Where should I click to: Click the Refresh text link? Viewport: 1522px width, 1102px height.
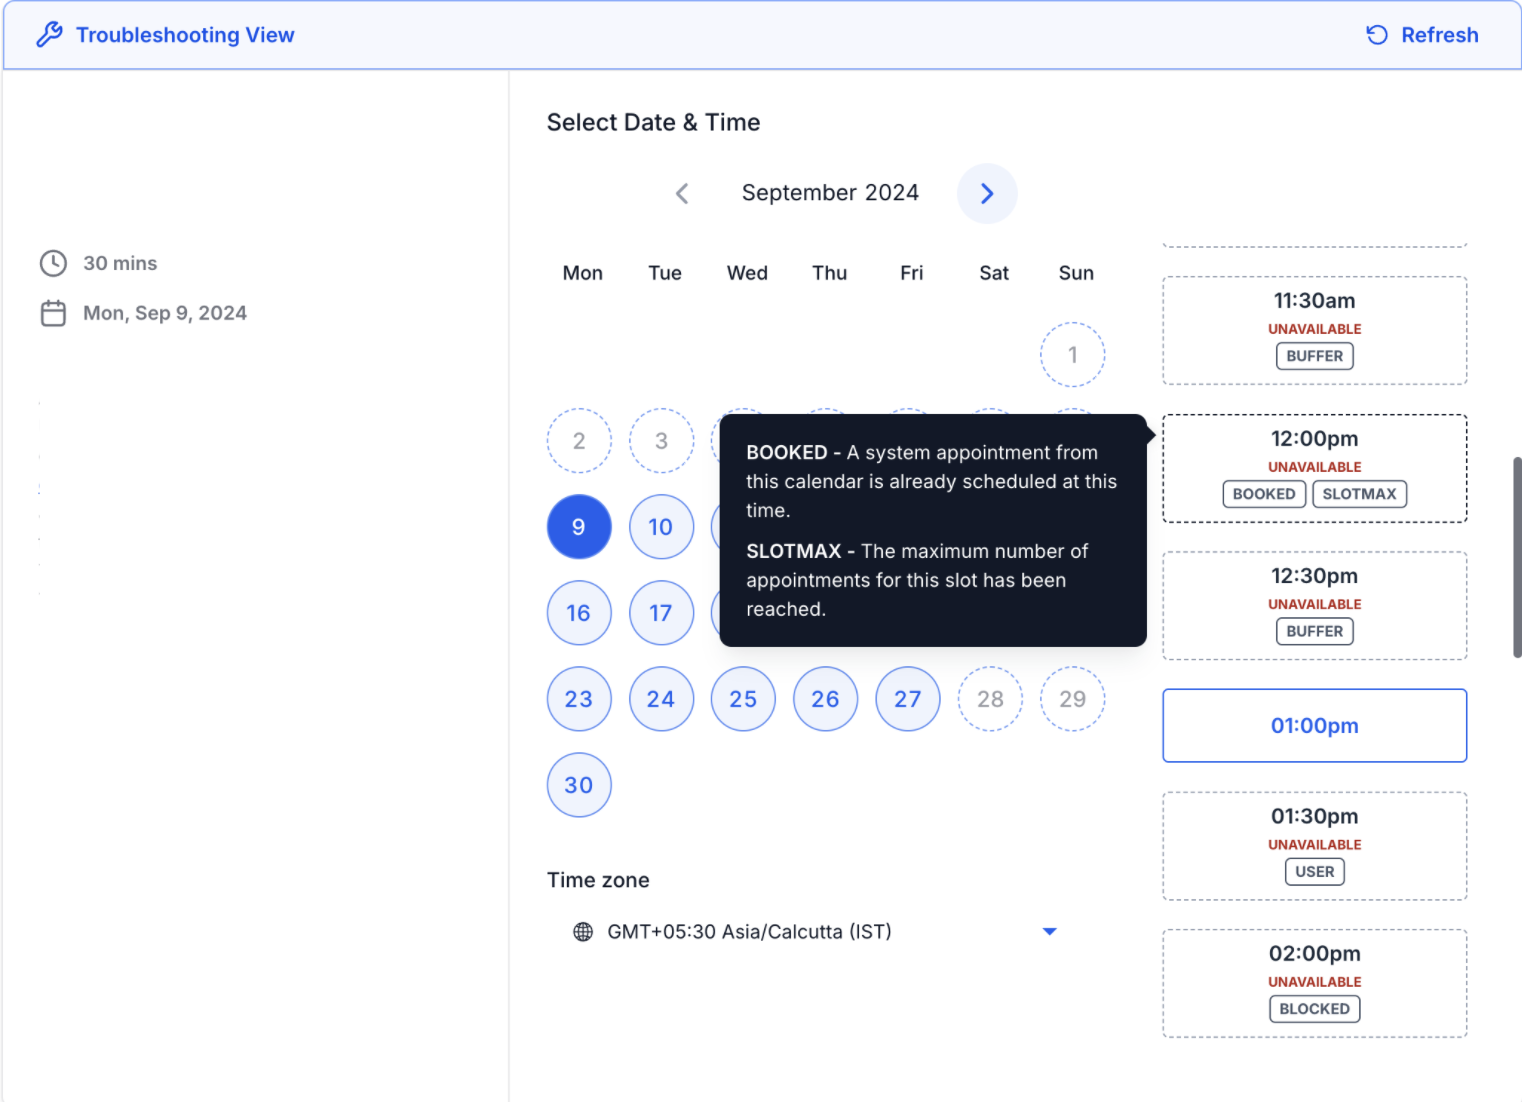click(1439, 35)
